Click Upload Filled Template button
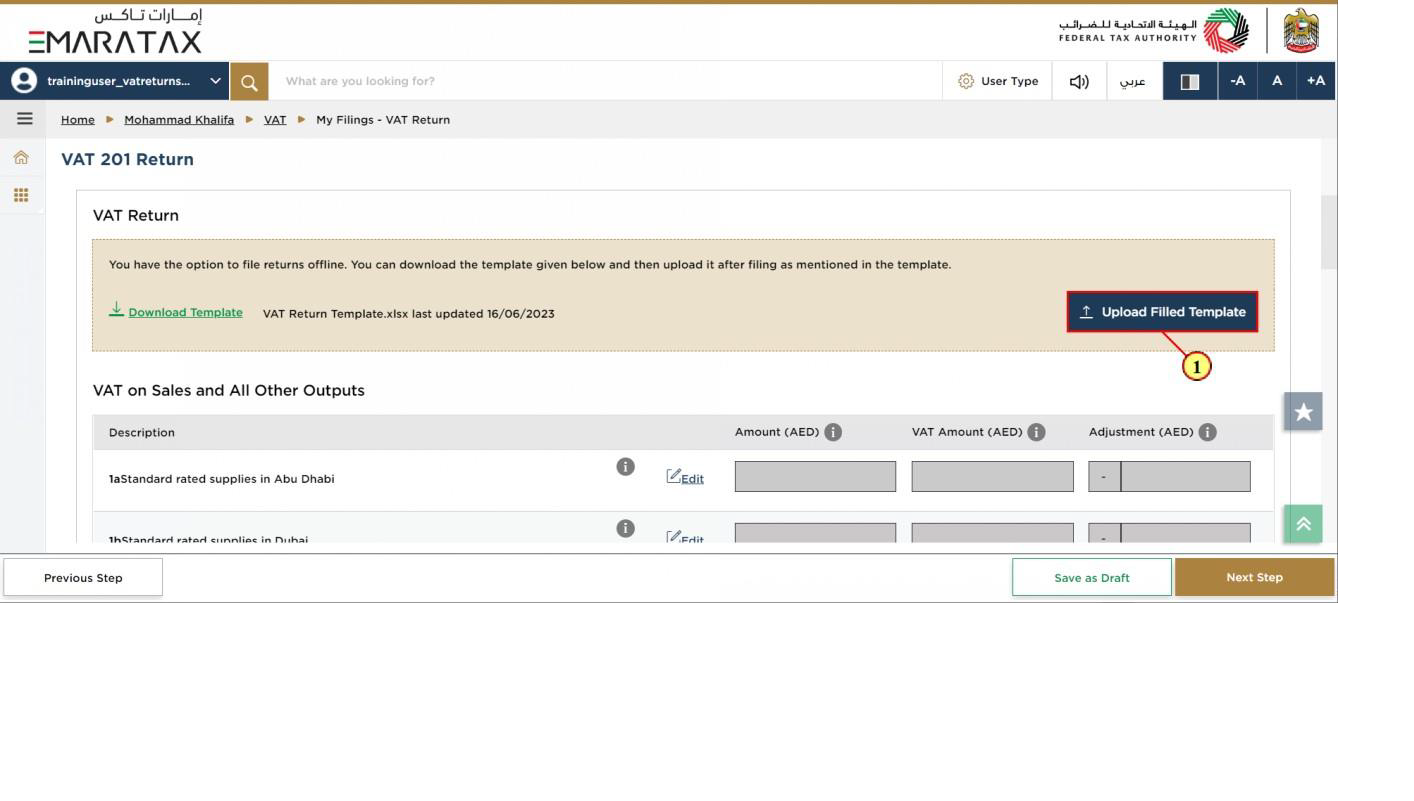 coord(1162,312)
